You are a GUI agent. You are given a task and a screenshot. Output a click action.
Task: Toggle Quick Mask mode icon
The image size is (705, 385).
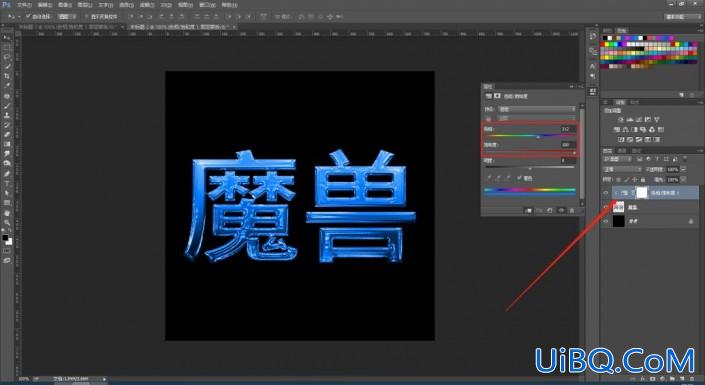coord(6,251)
